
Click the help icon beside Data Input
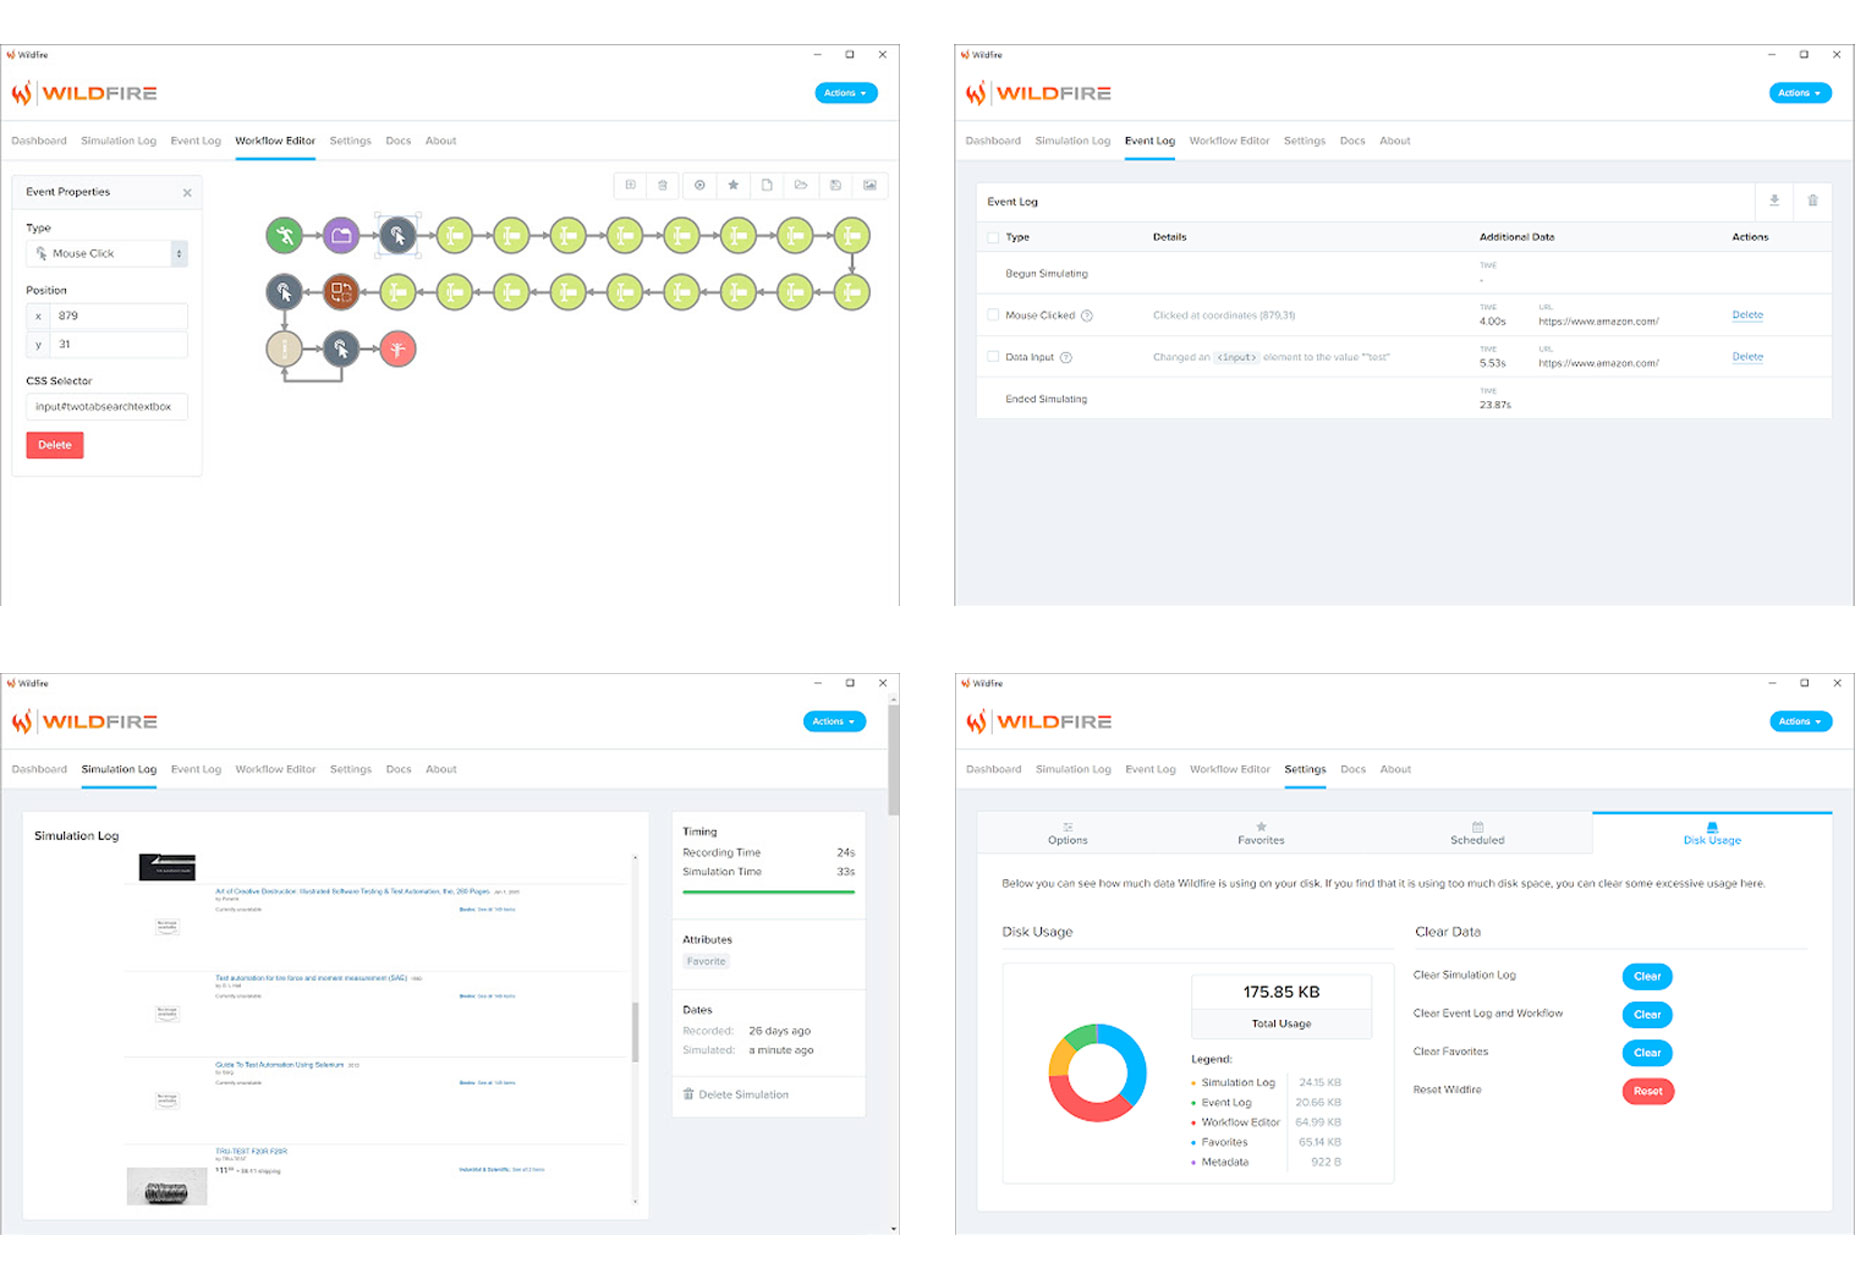click(x=1066, y=358)
